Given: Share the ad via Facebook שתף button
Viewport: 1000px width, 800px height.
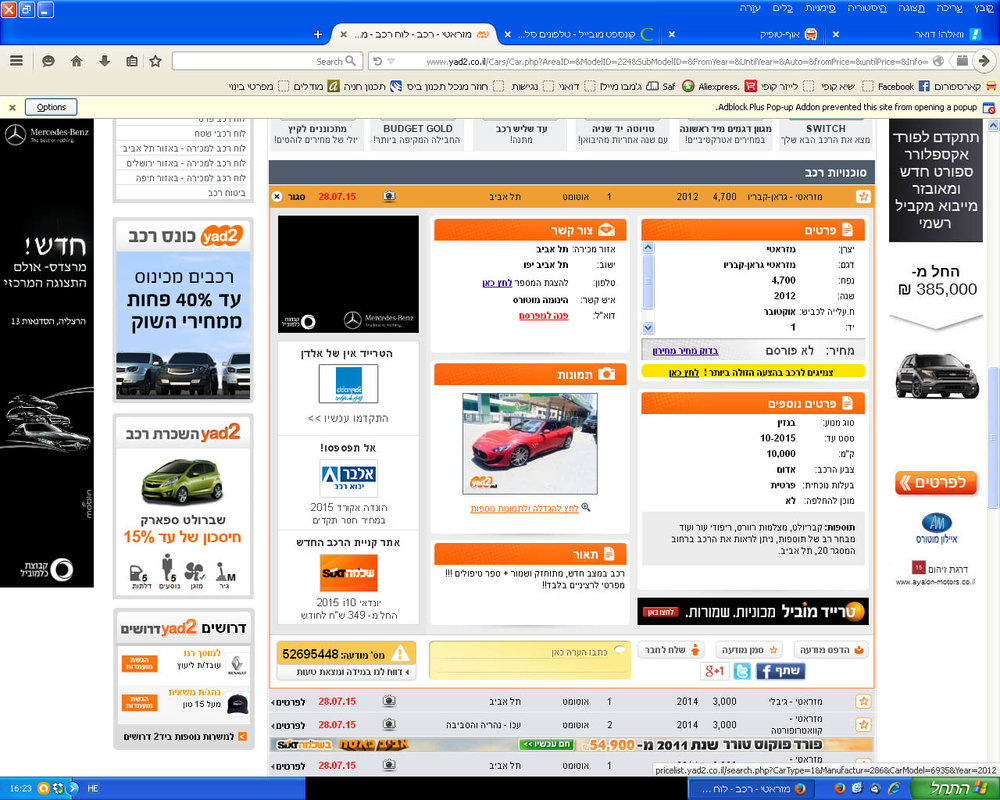Looking at the screenshot, I should pyautogui.click(x=781, y=671).
